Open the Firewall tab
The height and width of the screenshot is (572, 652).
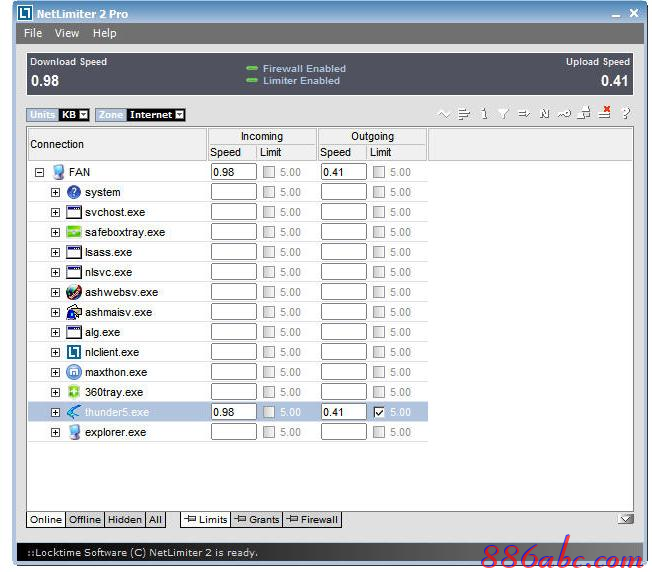point(312,520)
